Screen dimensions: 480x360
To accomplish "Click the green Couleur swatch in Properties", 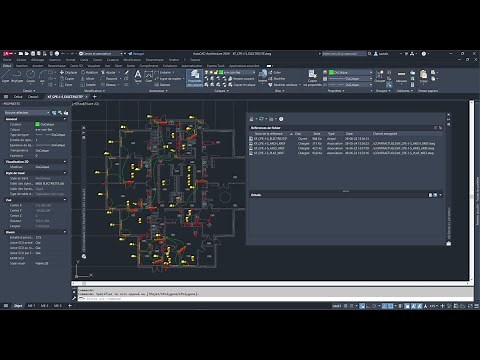I will tap(38, 124).
